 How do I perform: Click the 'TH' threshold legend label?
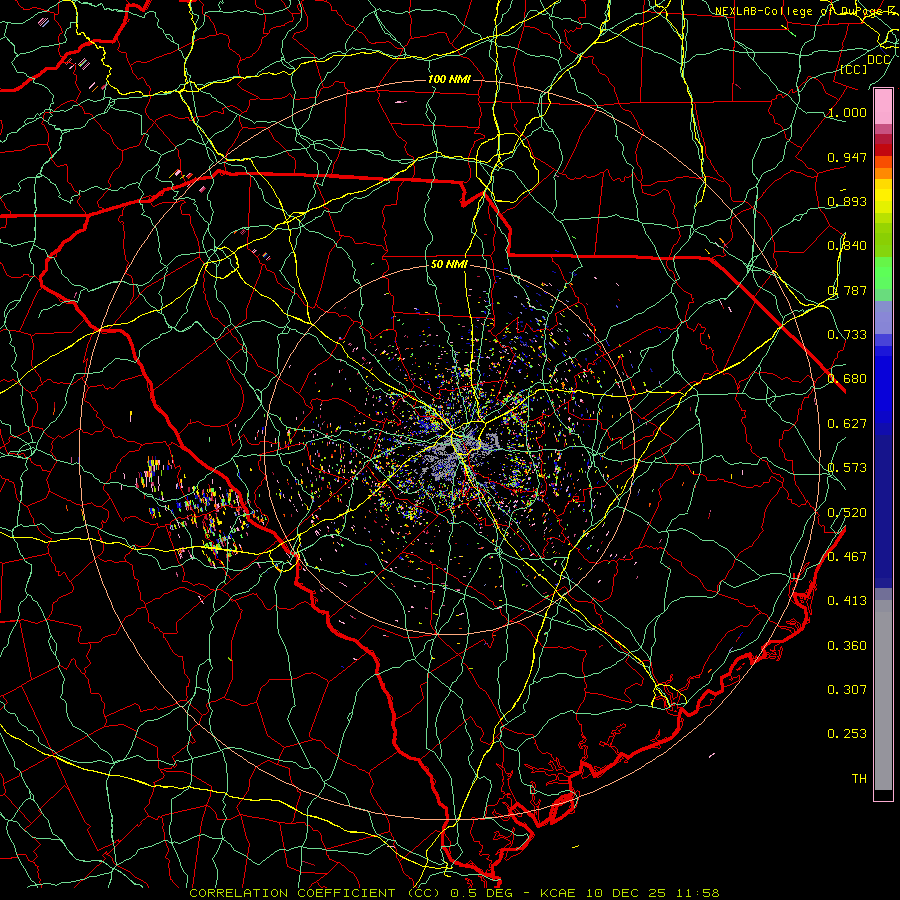pos(859,779)
